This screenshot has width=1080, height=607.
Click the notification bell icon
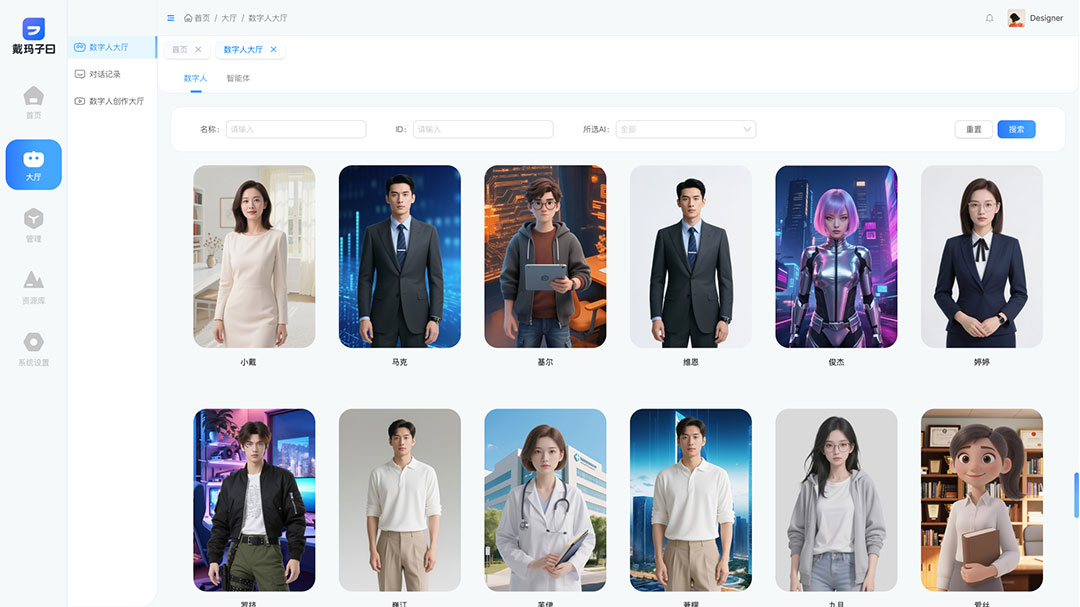(989, 18)
